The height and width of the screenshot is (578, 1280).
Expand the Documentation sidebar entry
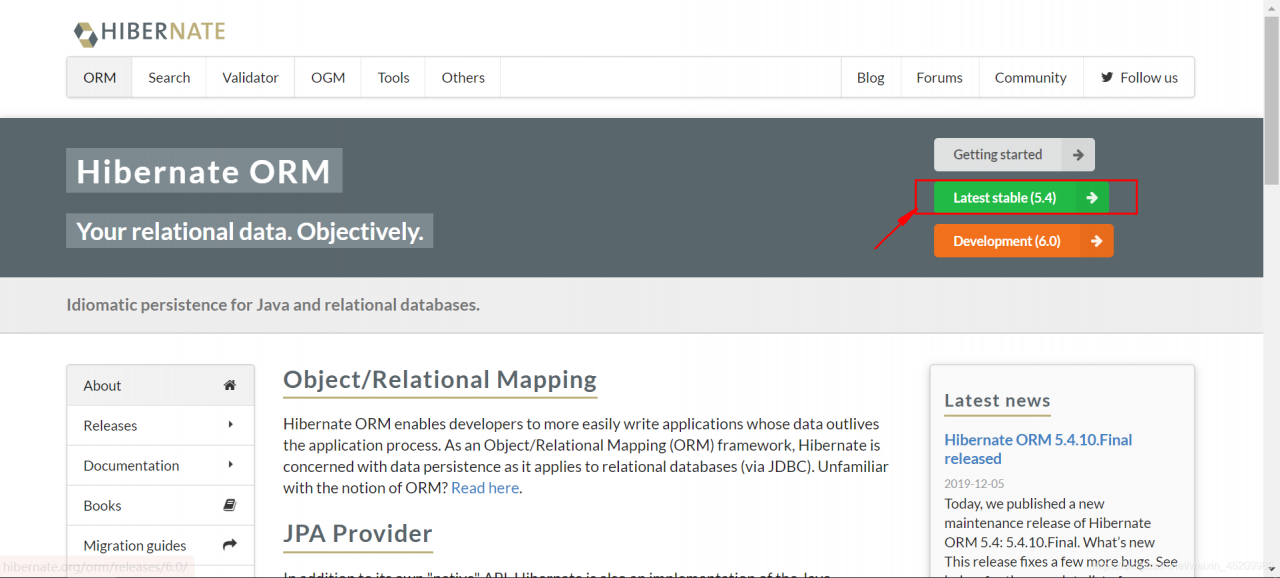pyautogui.click(x=160, y=465)
